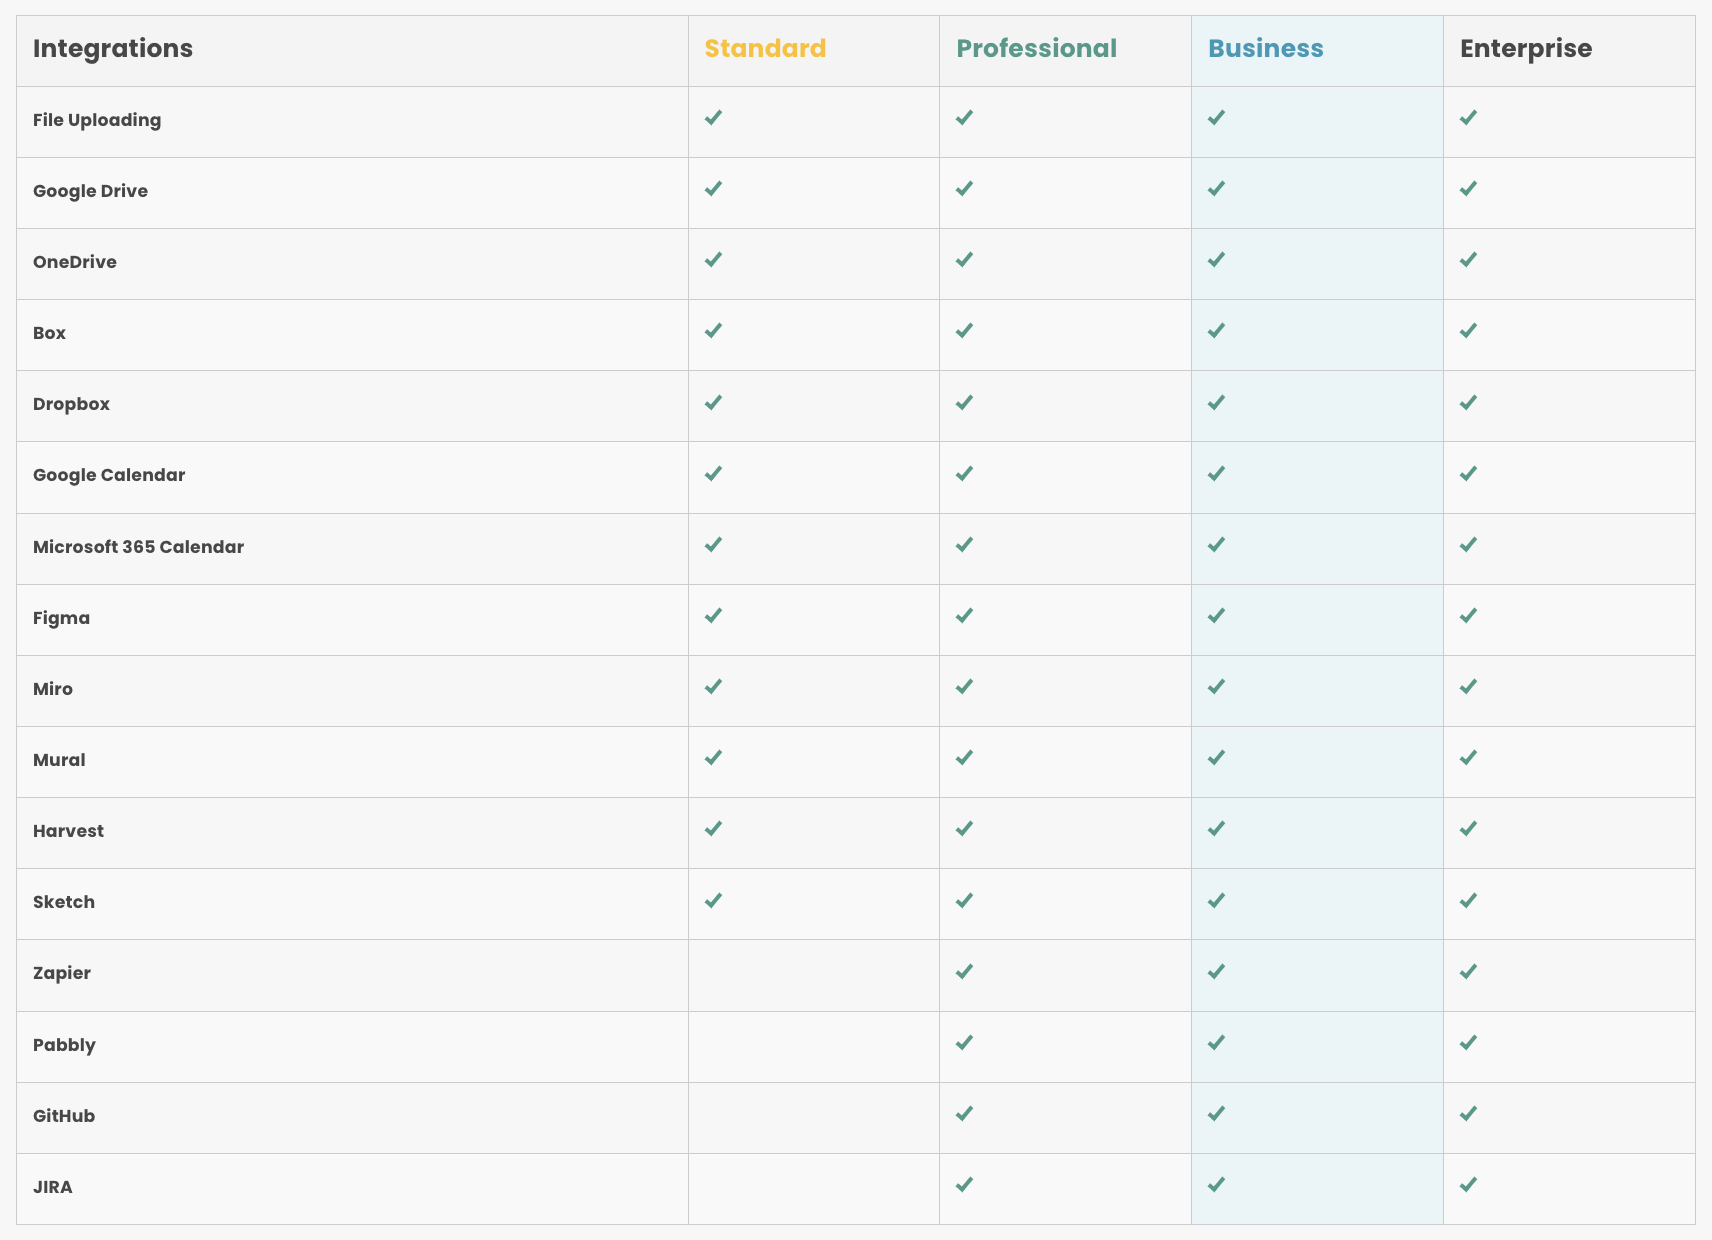Click the Enterprise checkmark for JIRA
This screenshot has width=1712, height=1240.
pos(1468,1185)
